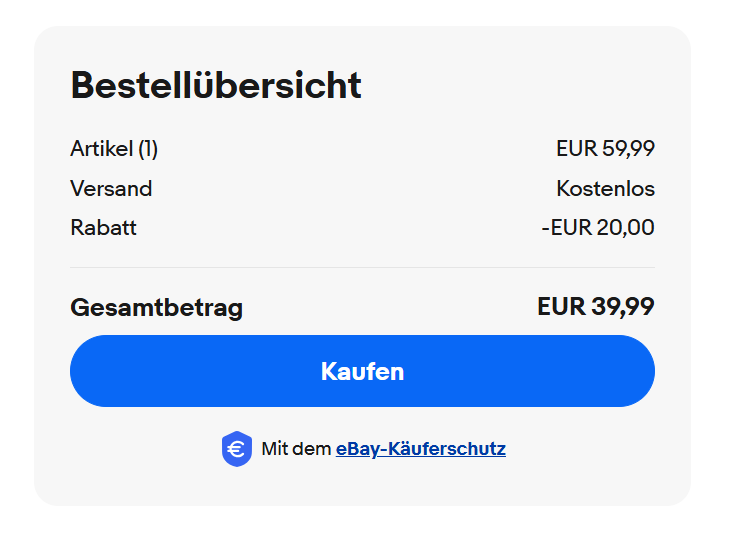This screenshot has height=551, width=729.
Task: Click the item price EUR 59,99
Action: 605,149
